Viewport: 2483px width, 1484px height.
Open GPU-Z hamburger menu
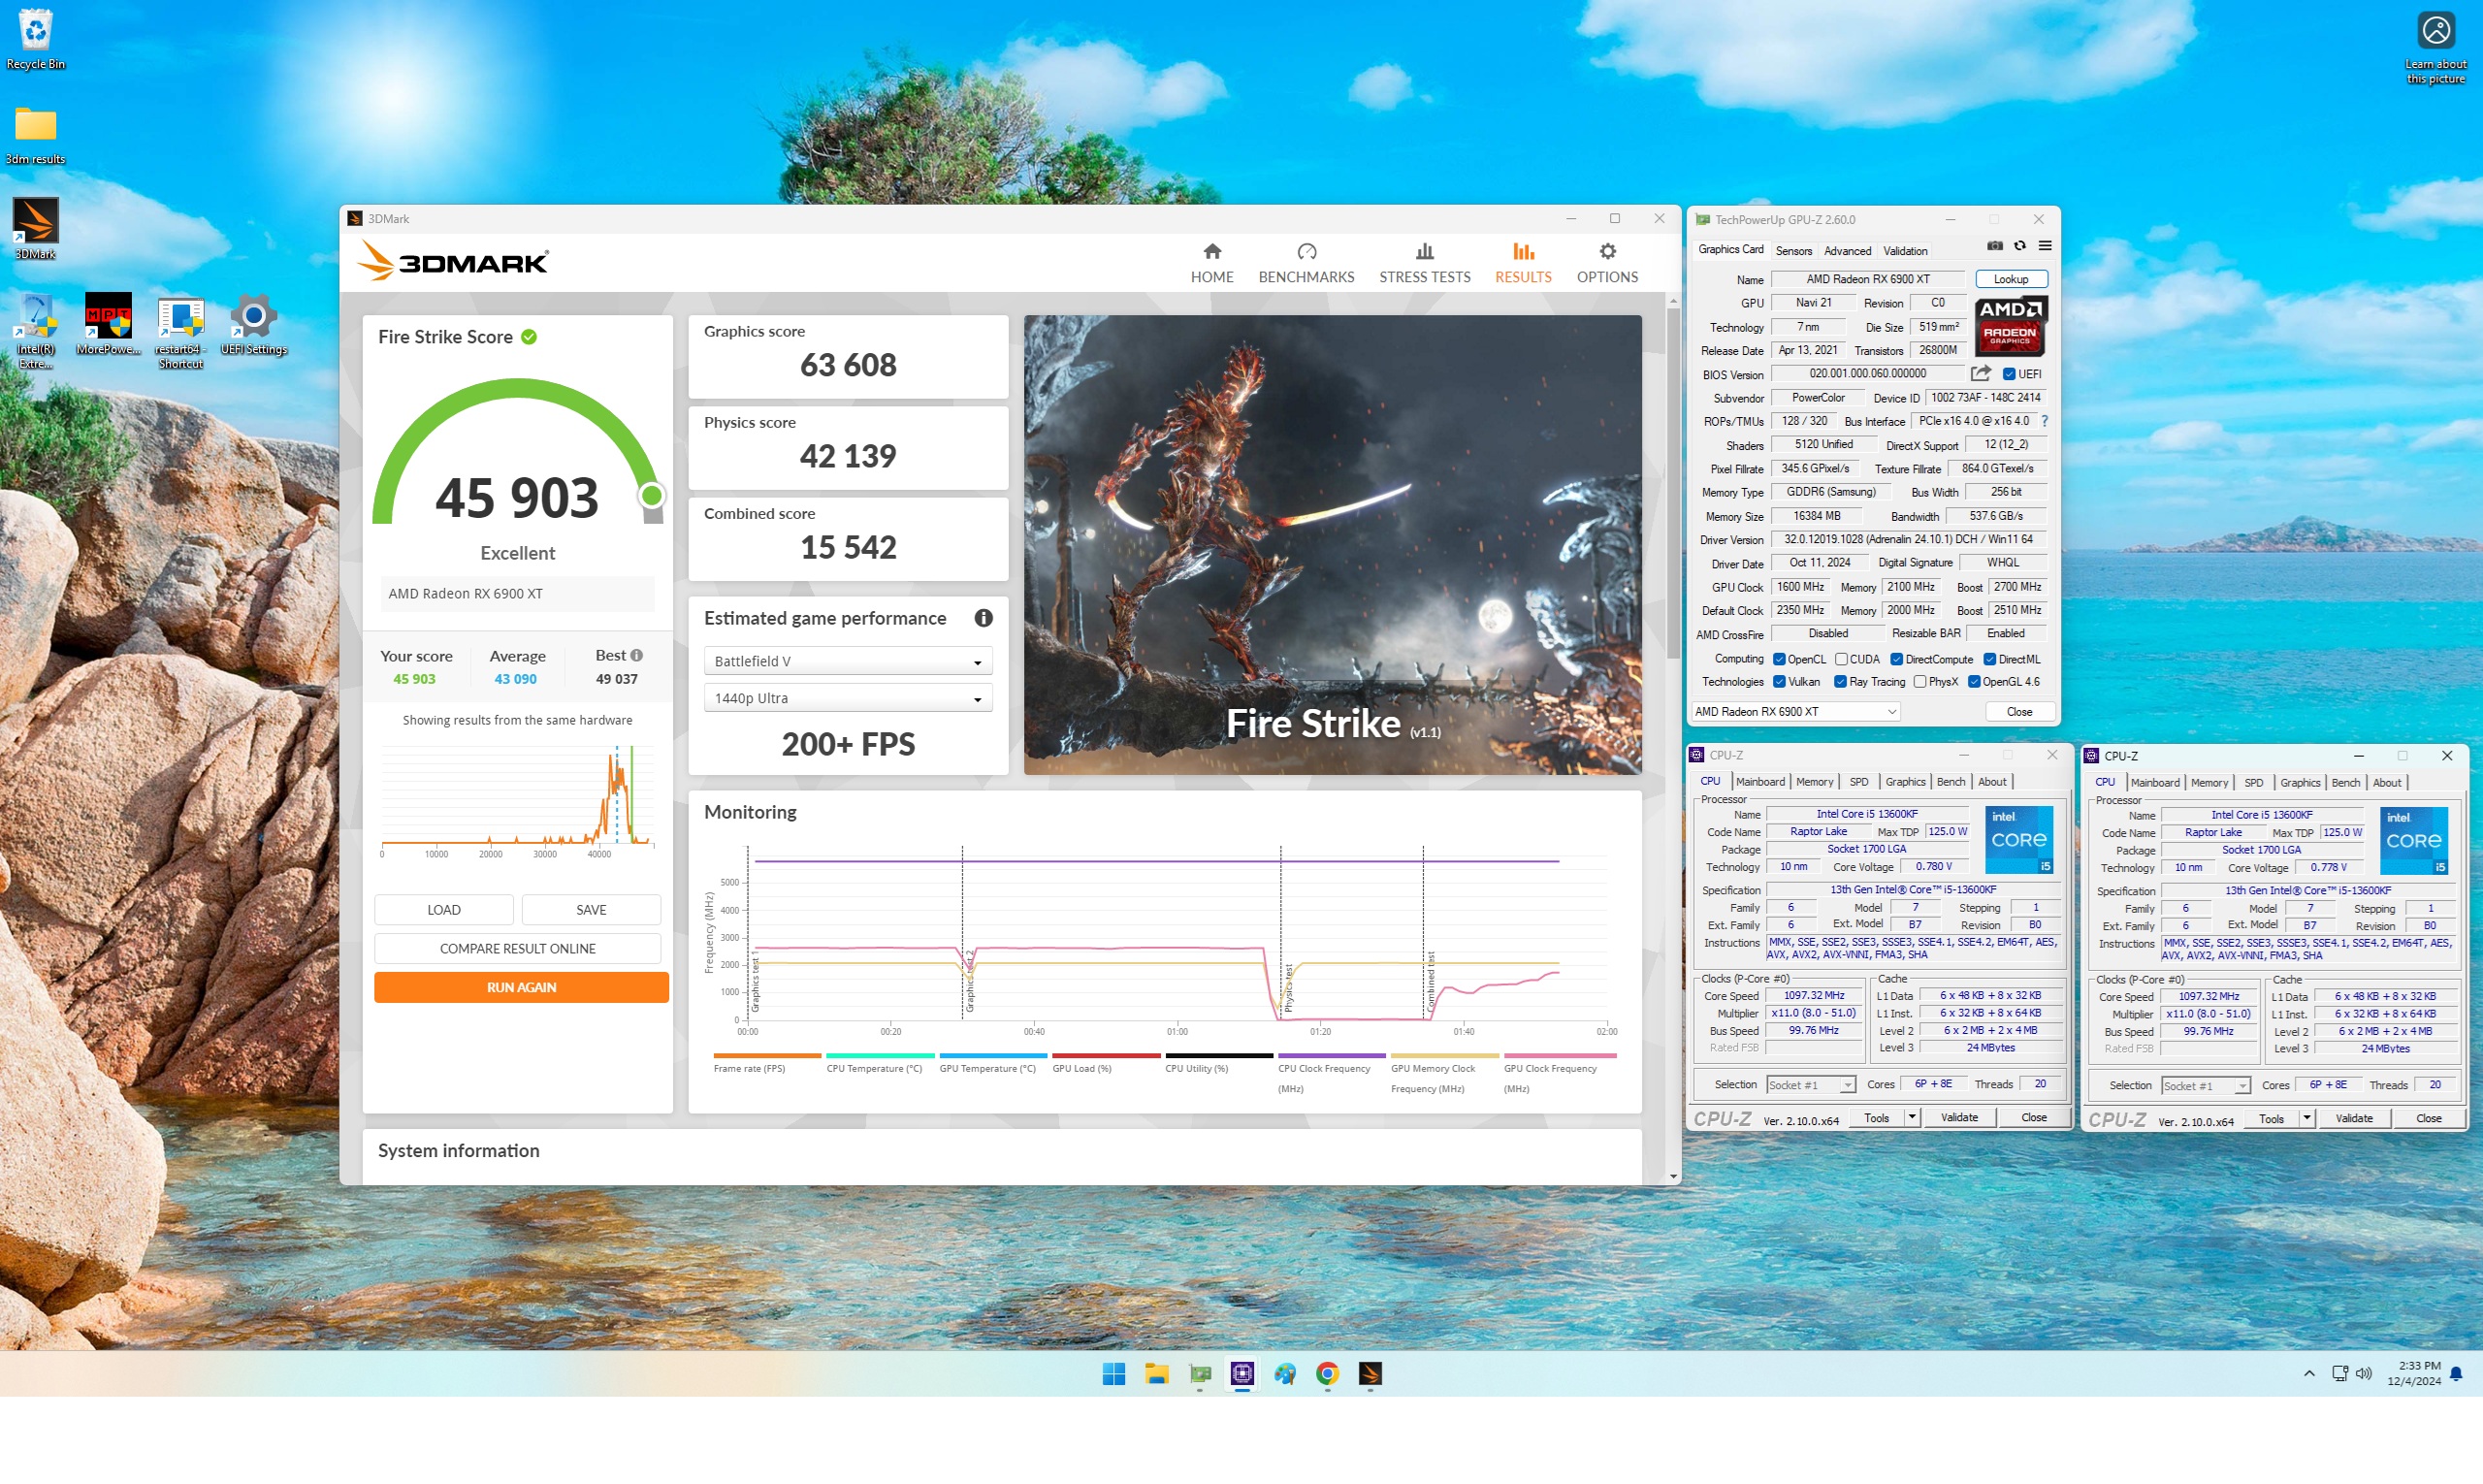click(2045, 246)
